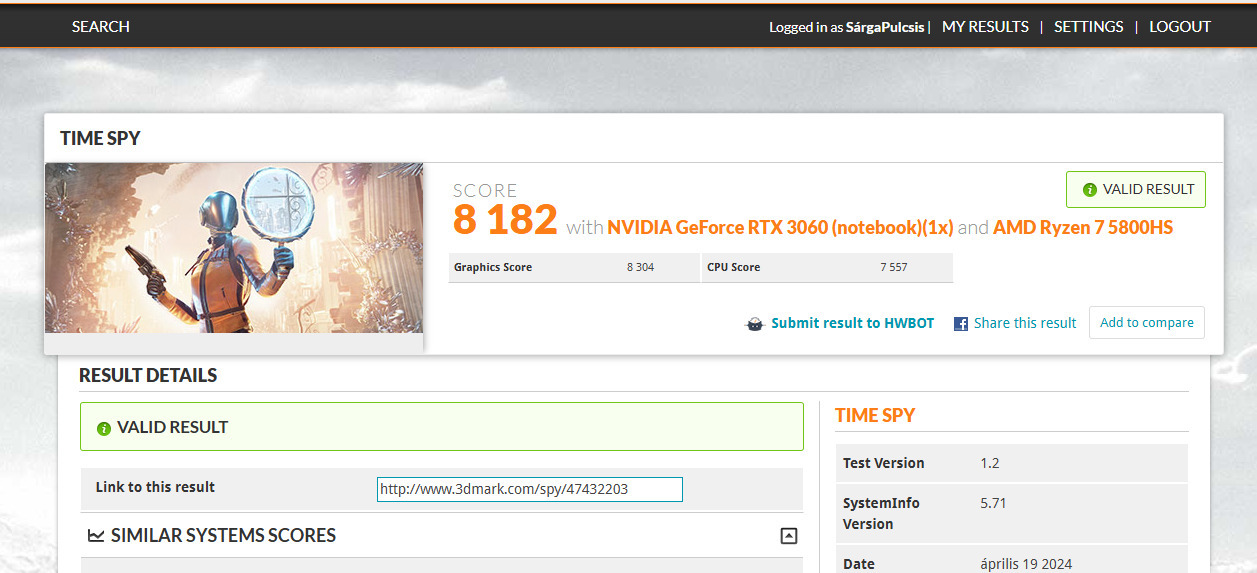Viewport: 1257px width, 573px height.
Task: Click the Graphics Score label
Action: point(493,267)
